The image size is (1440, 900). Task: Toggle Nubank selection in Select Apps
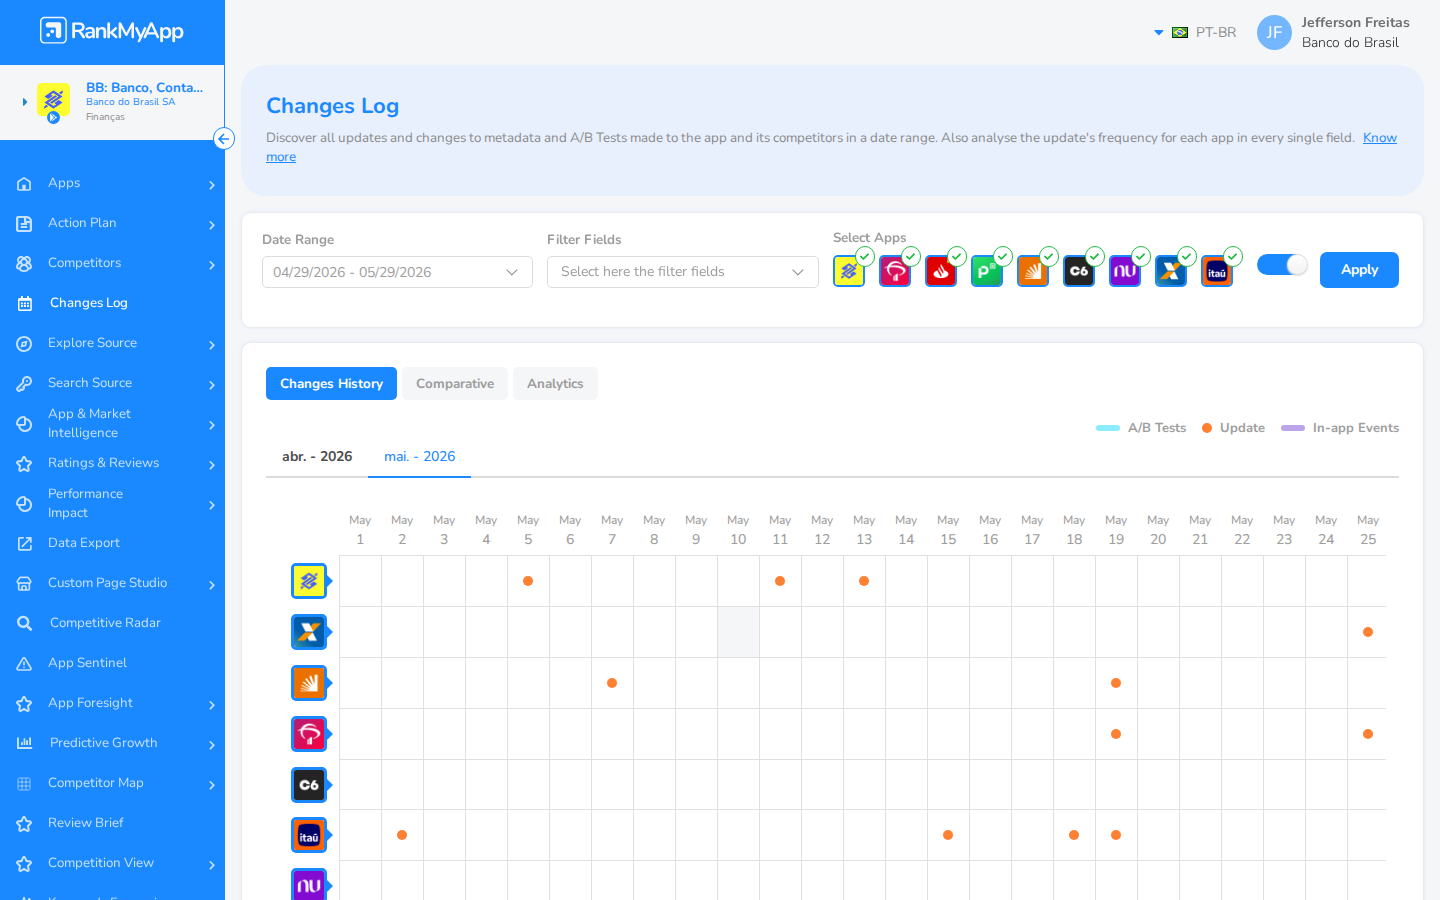click(x=1125, y=271)
